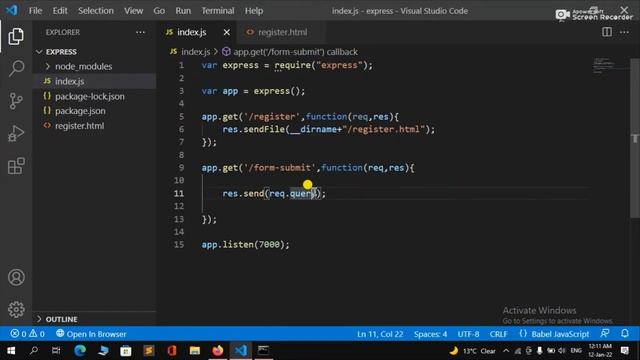The height and width of the screenshot is (360, 640).
Task: Open package.json in the explorer
Action: 80,111
